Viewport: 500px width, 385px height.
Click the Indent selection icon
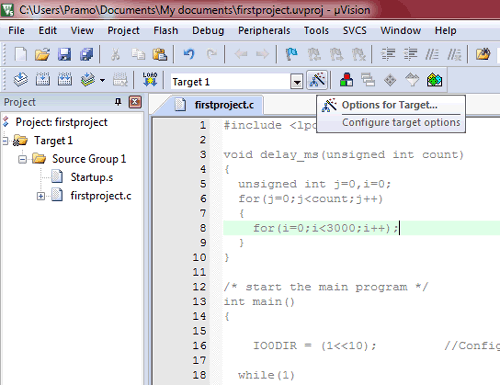(x=388, y=54)
